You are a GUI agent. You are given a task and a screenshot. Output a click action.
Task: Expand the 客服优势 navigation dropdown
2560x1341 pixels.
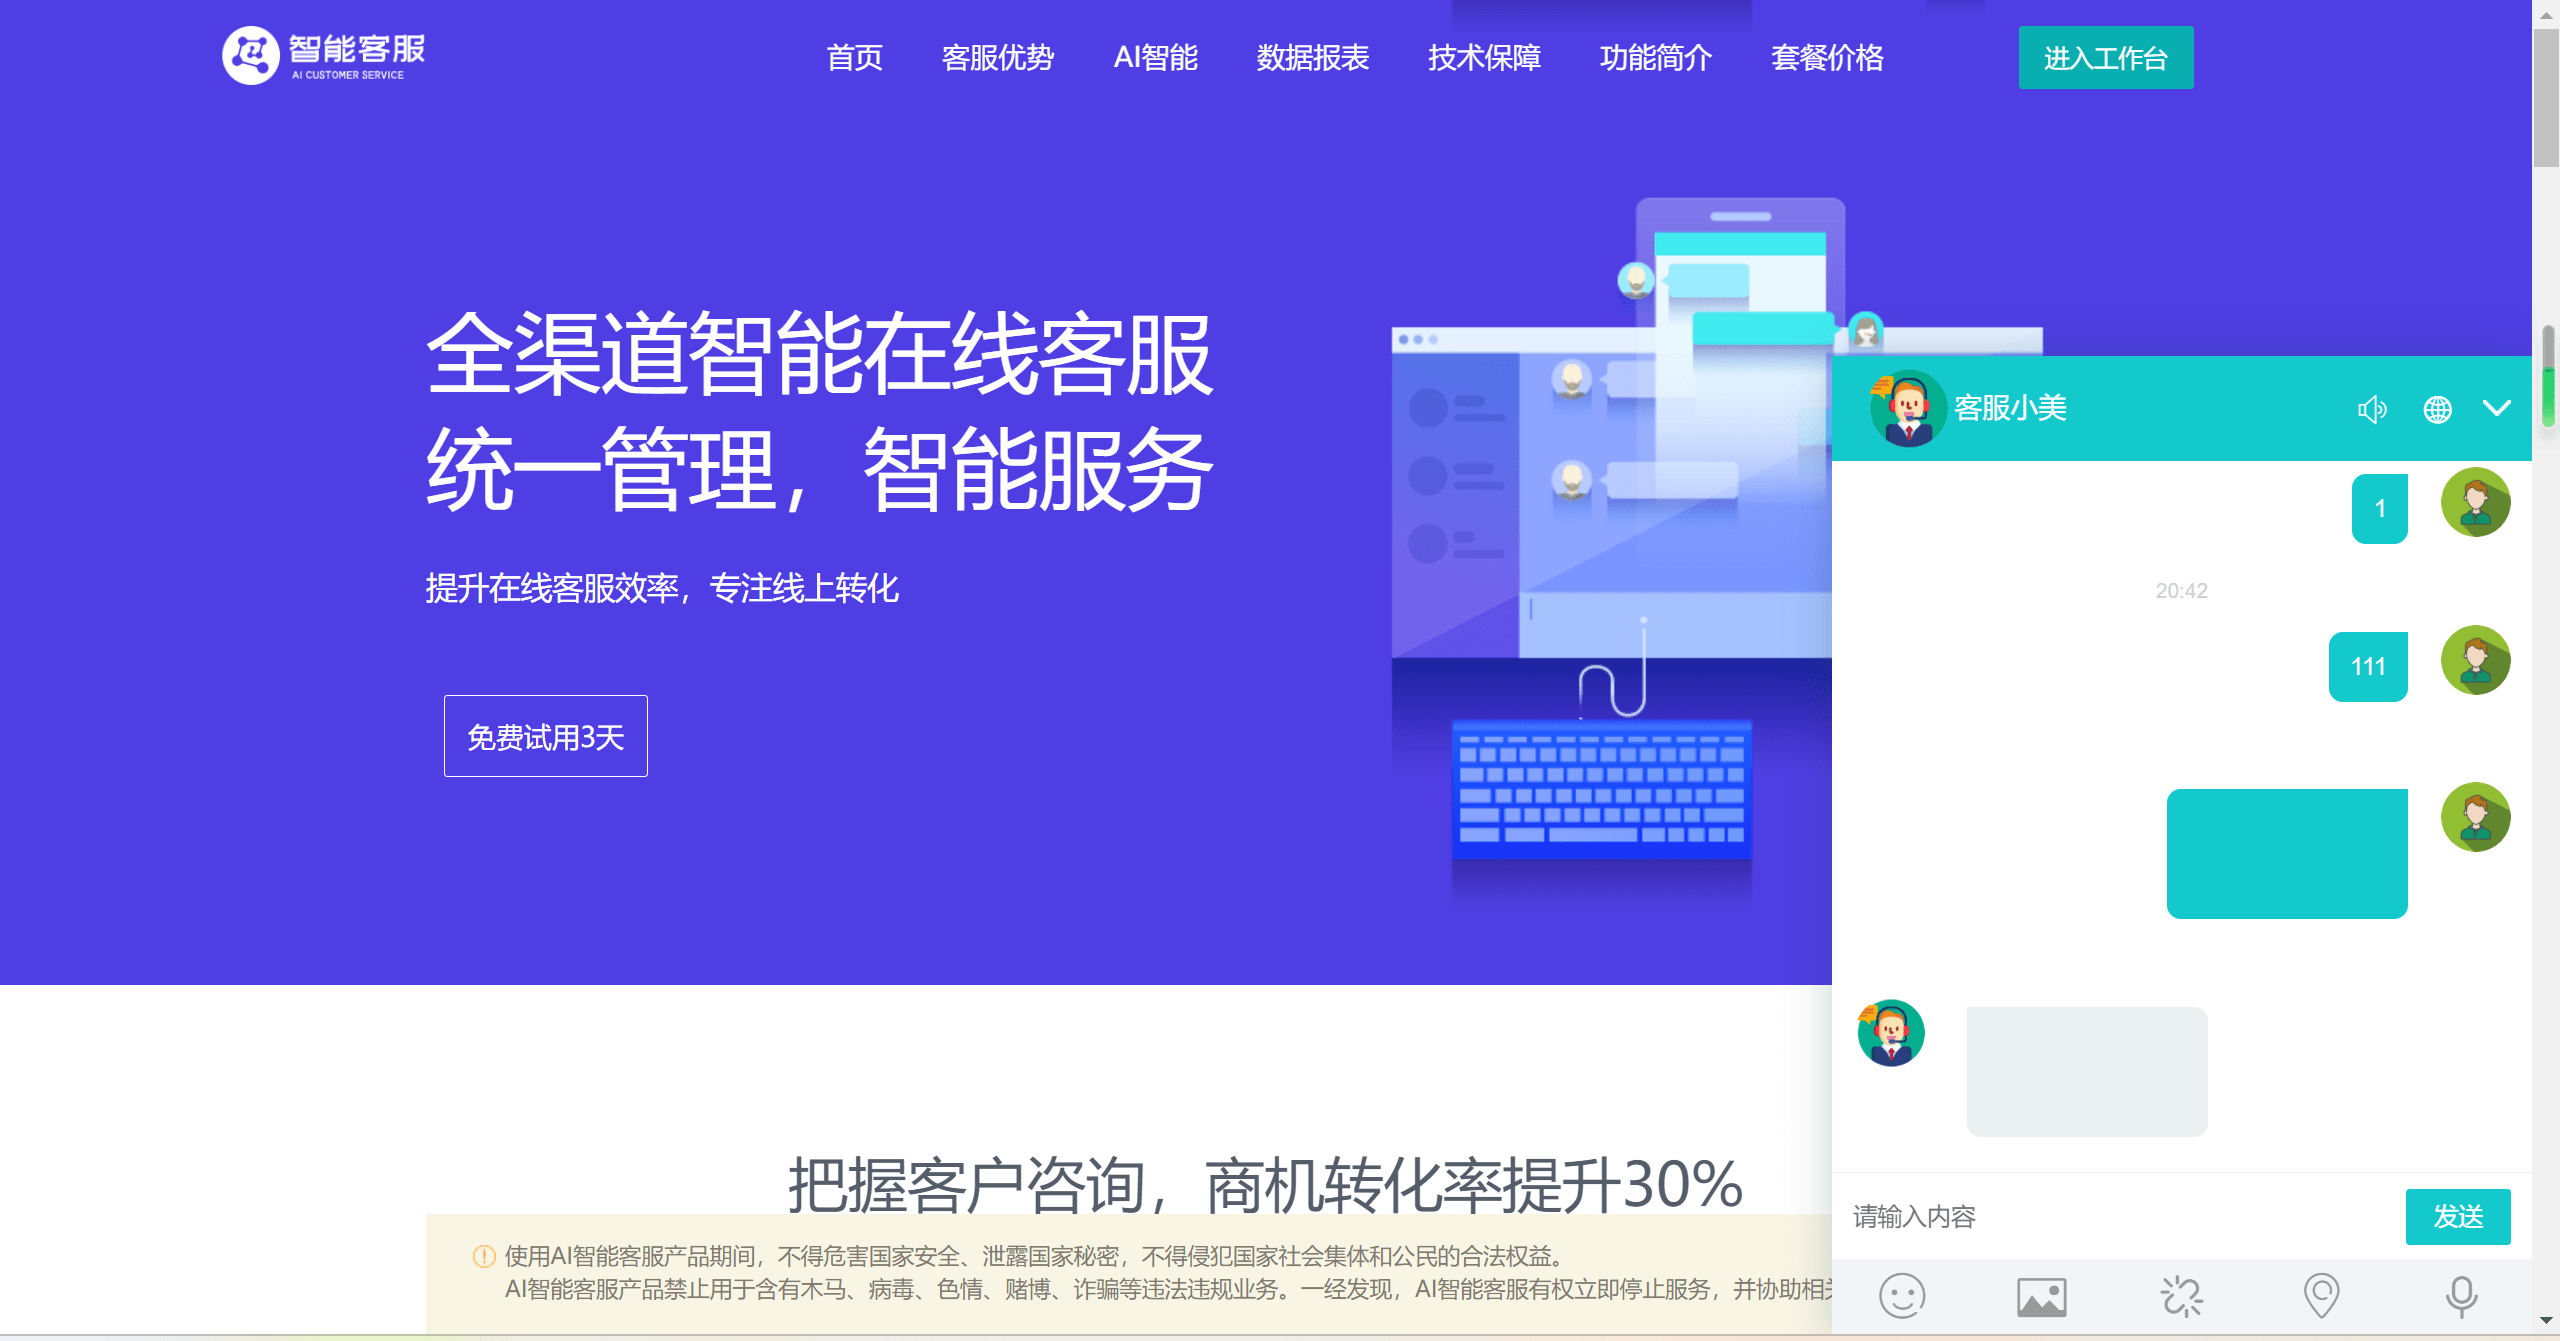point(999,56)
